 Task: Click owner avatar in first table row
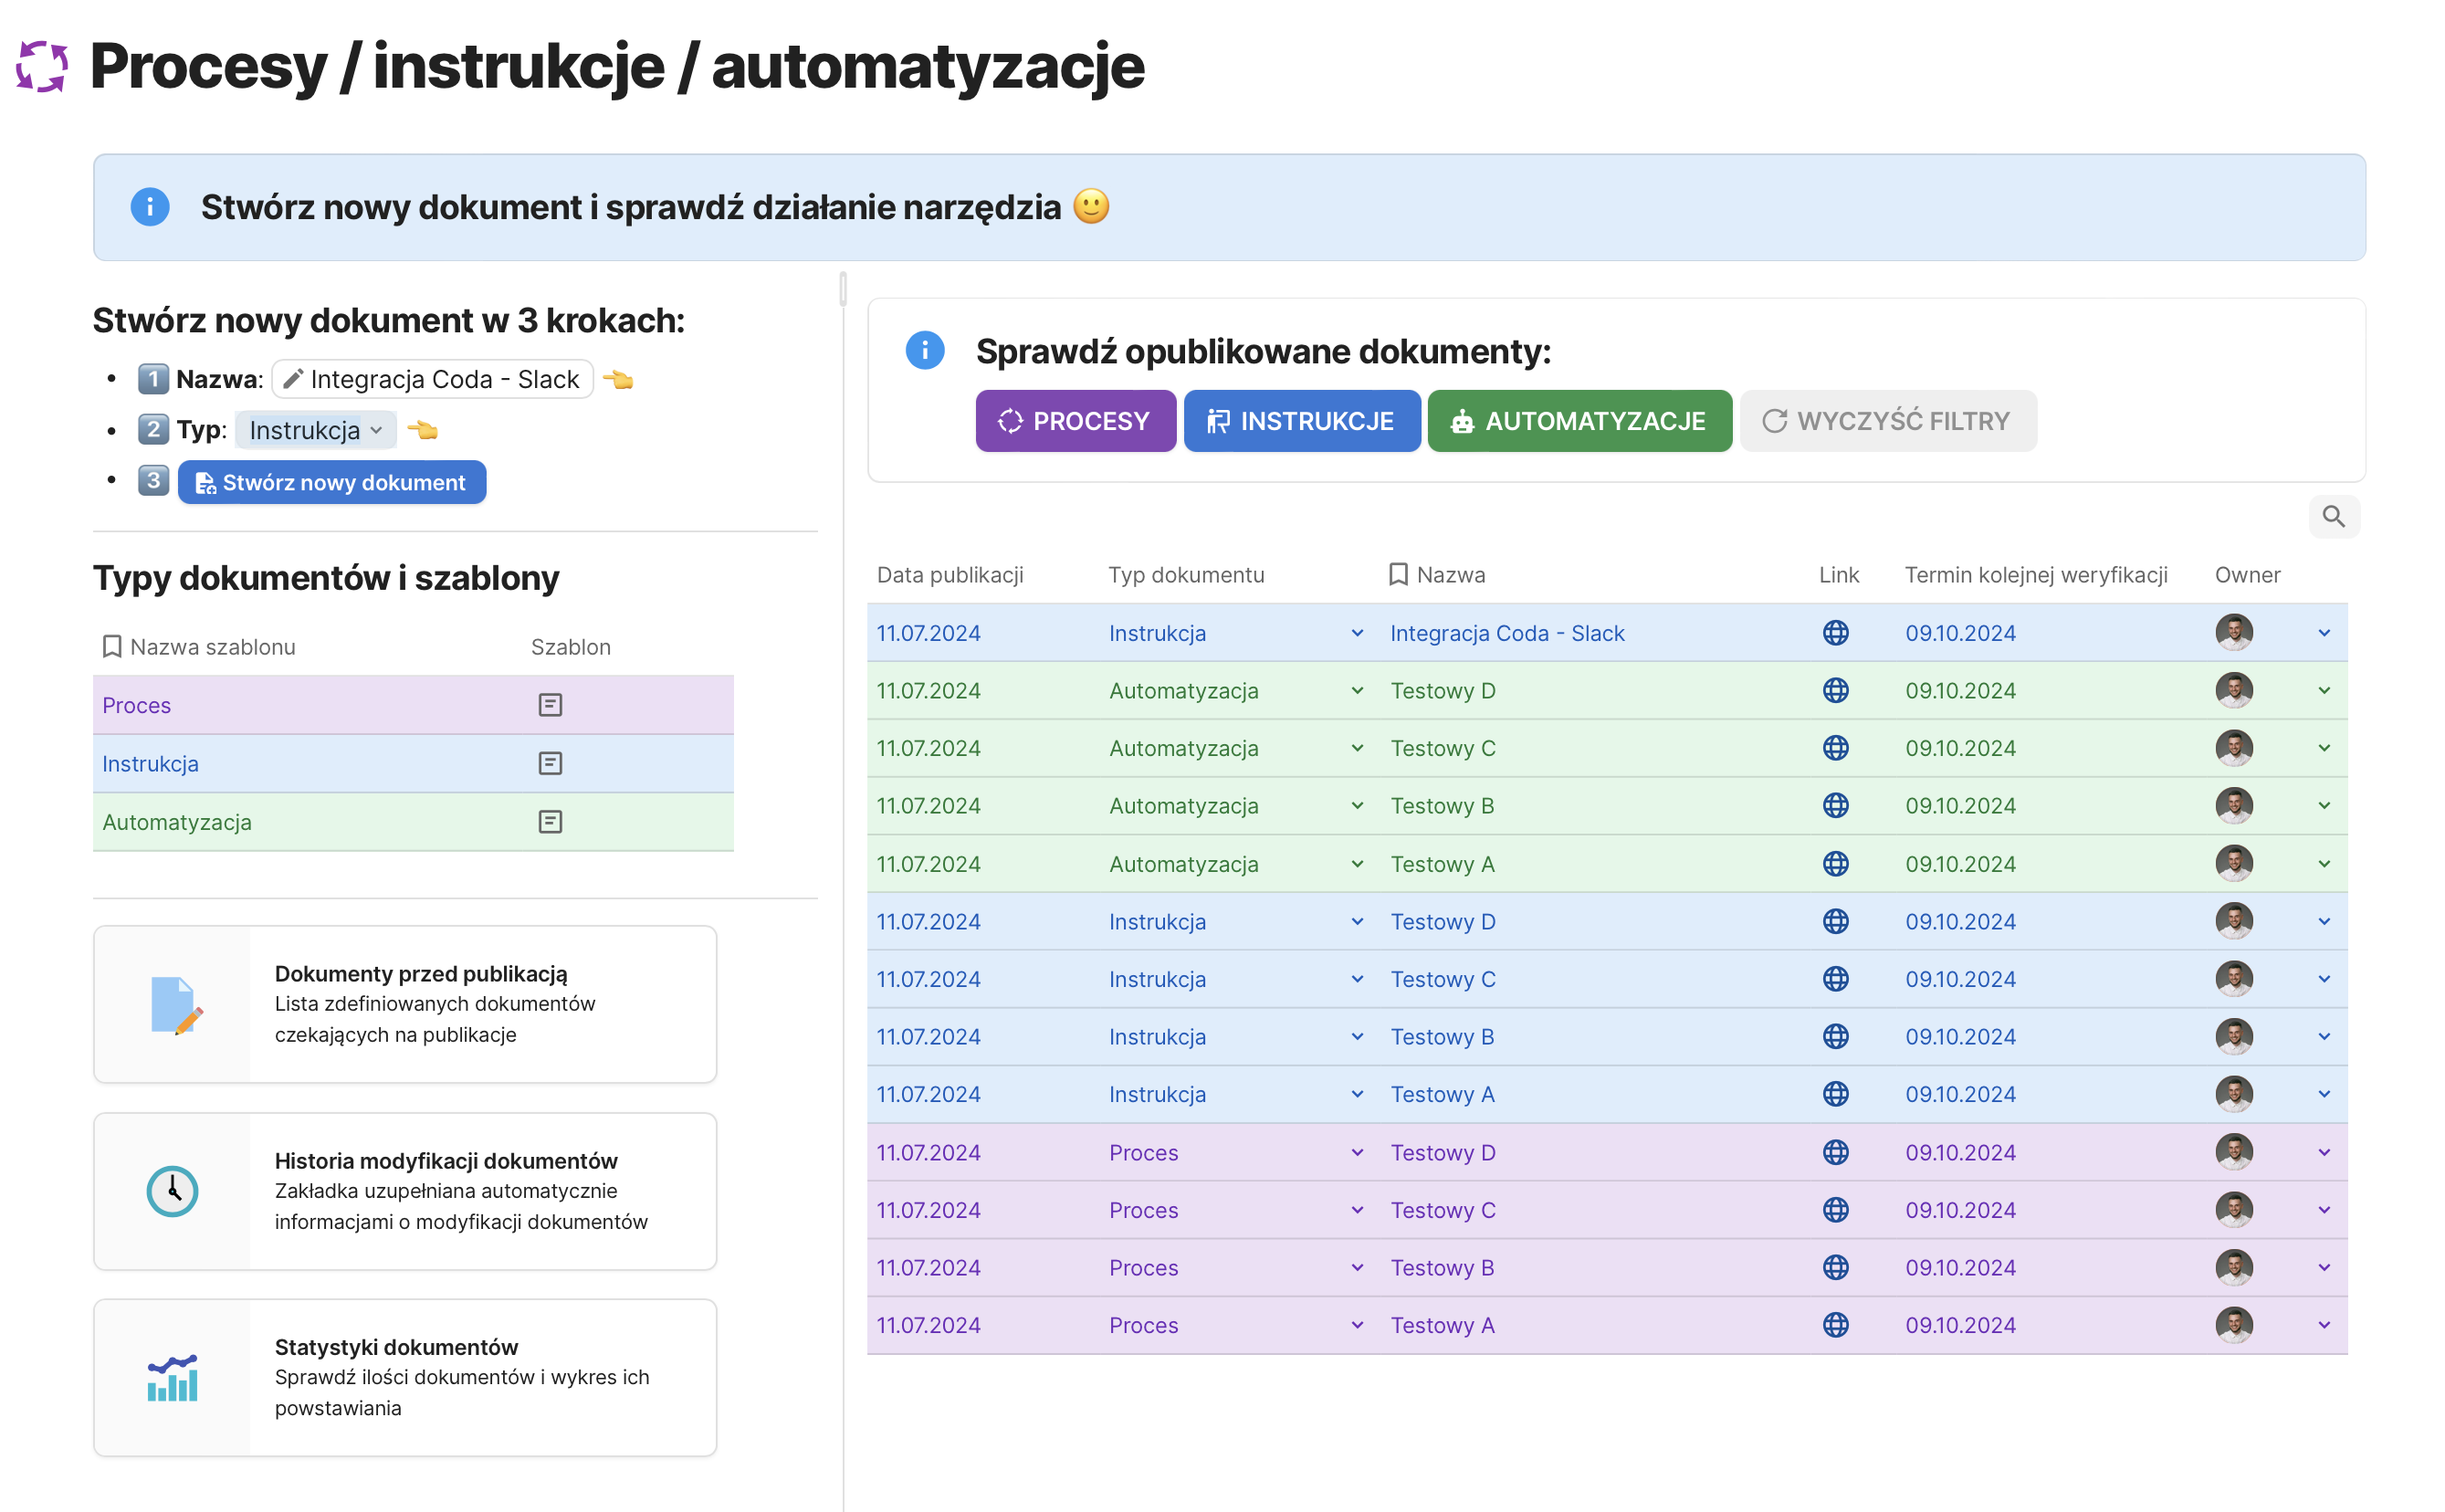coord(2233,633)
